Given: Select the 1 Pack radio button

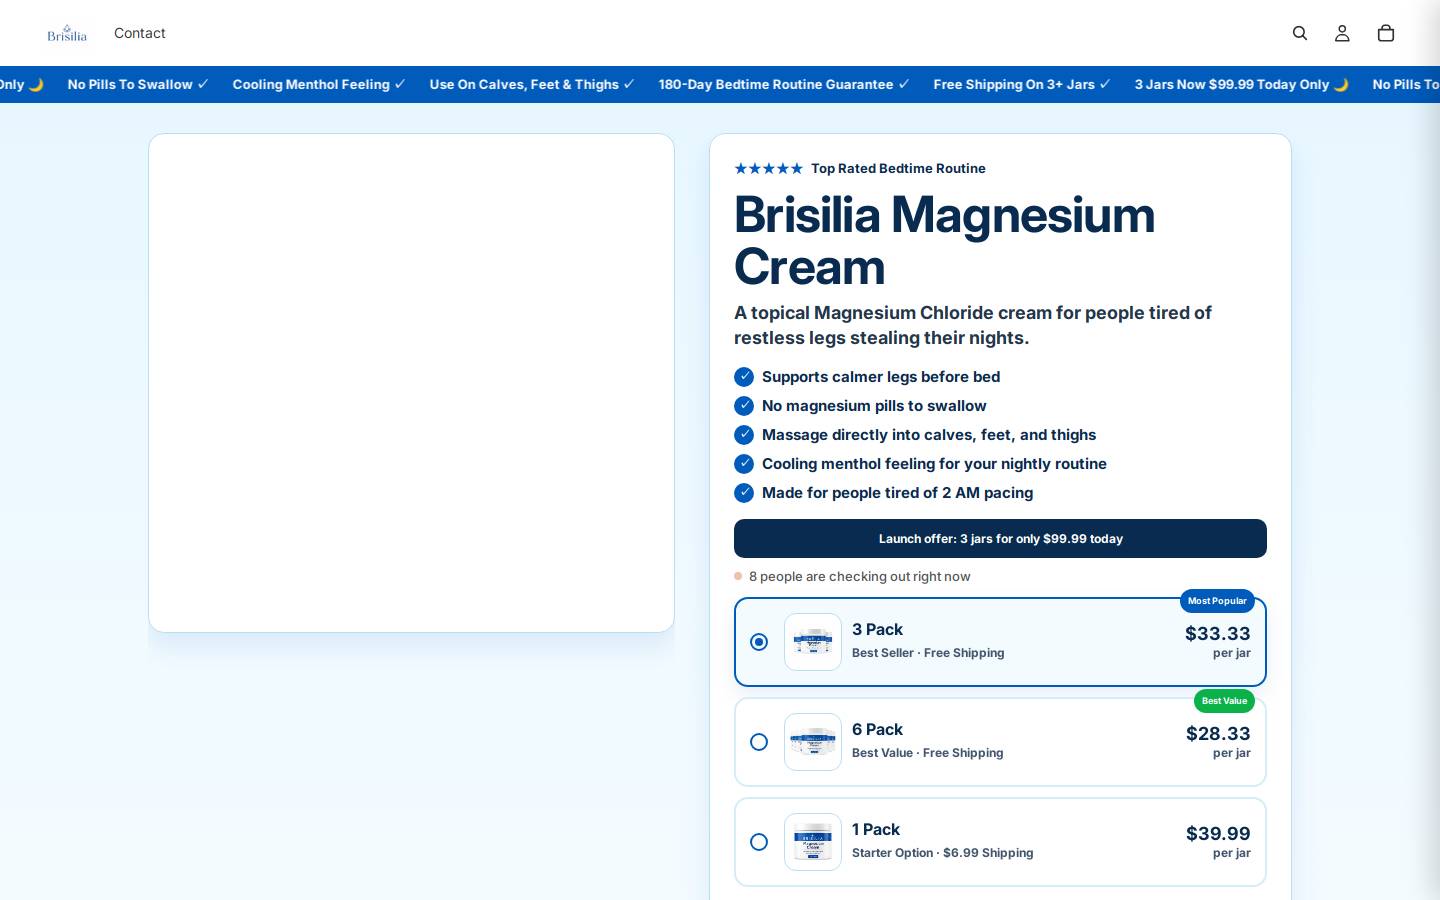Looking at the screenshot, I should tap(759, 842).
